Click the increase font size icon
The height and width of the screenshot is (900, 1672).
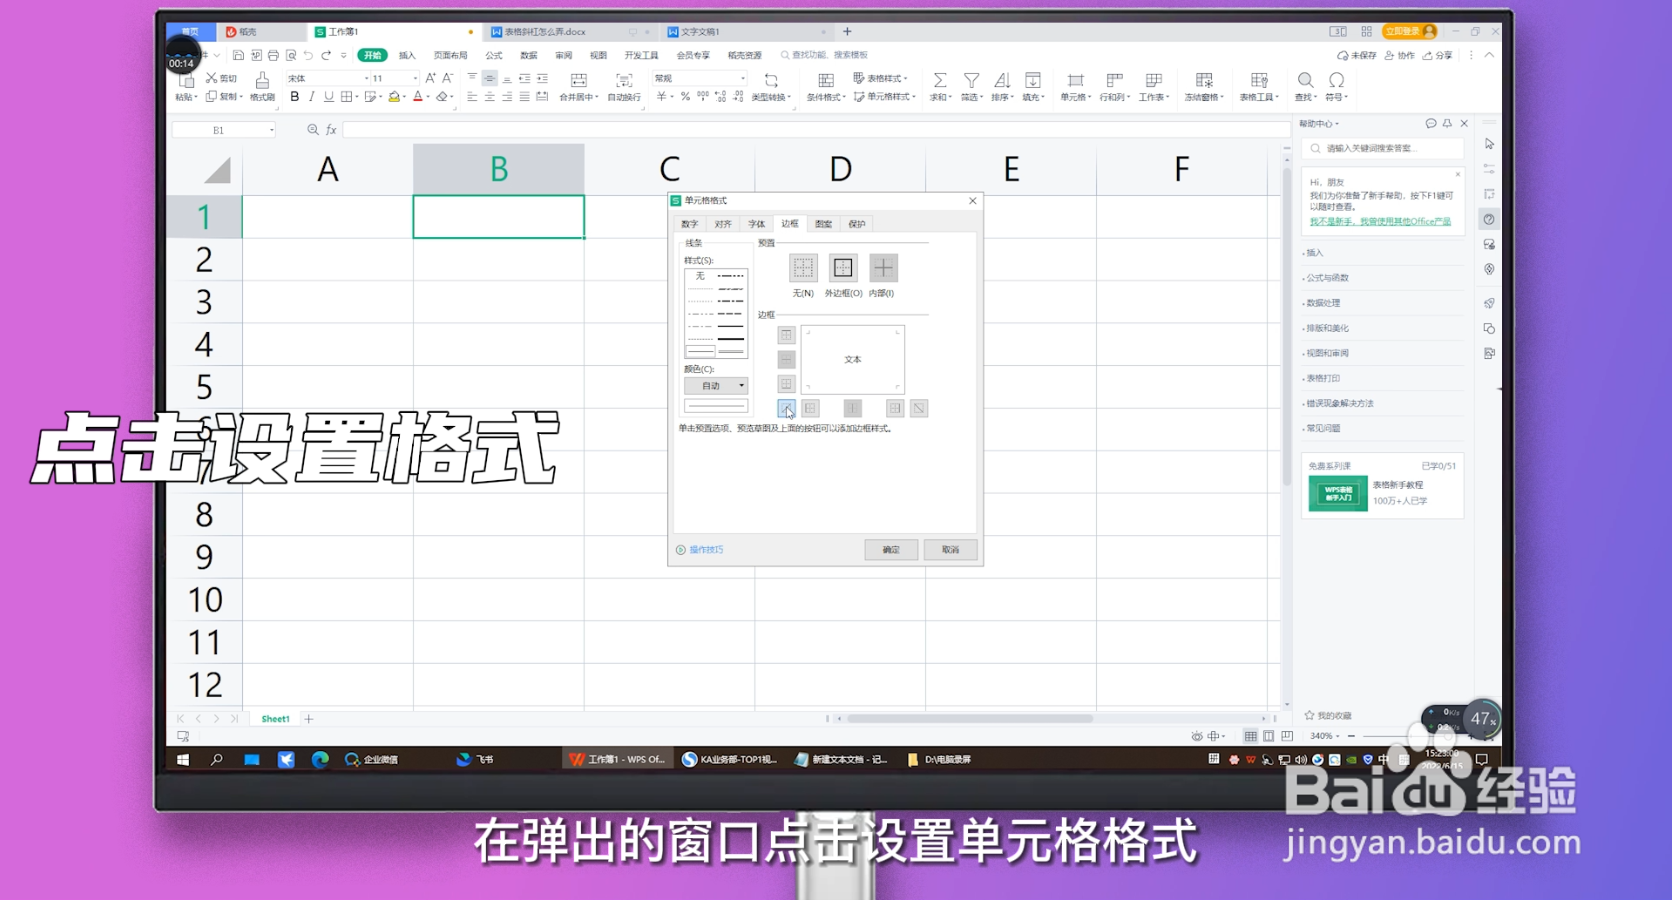click(x=430, y=78)
